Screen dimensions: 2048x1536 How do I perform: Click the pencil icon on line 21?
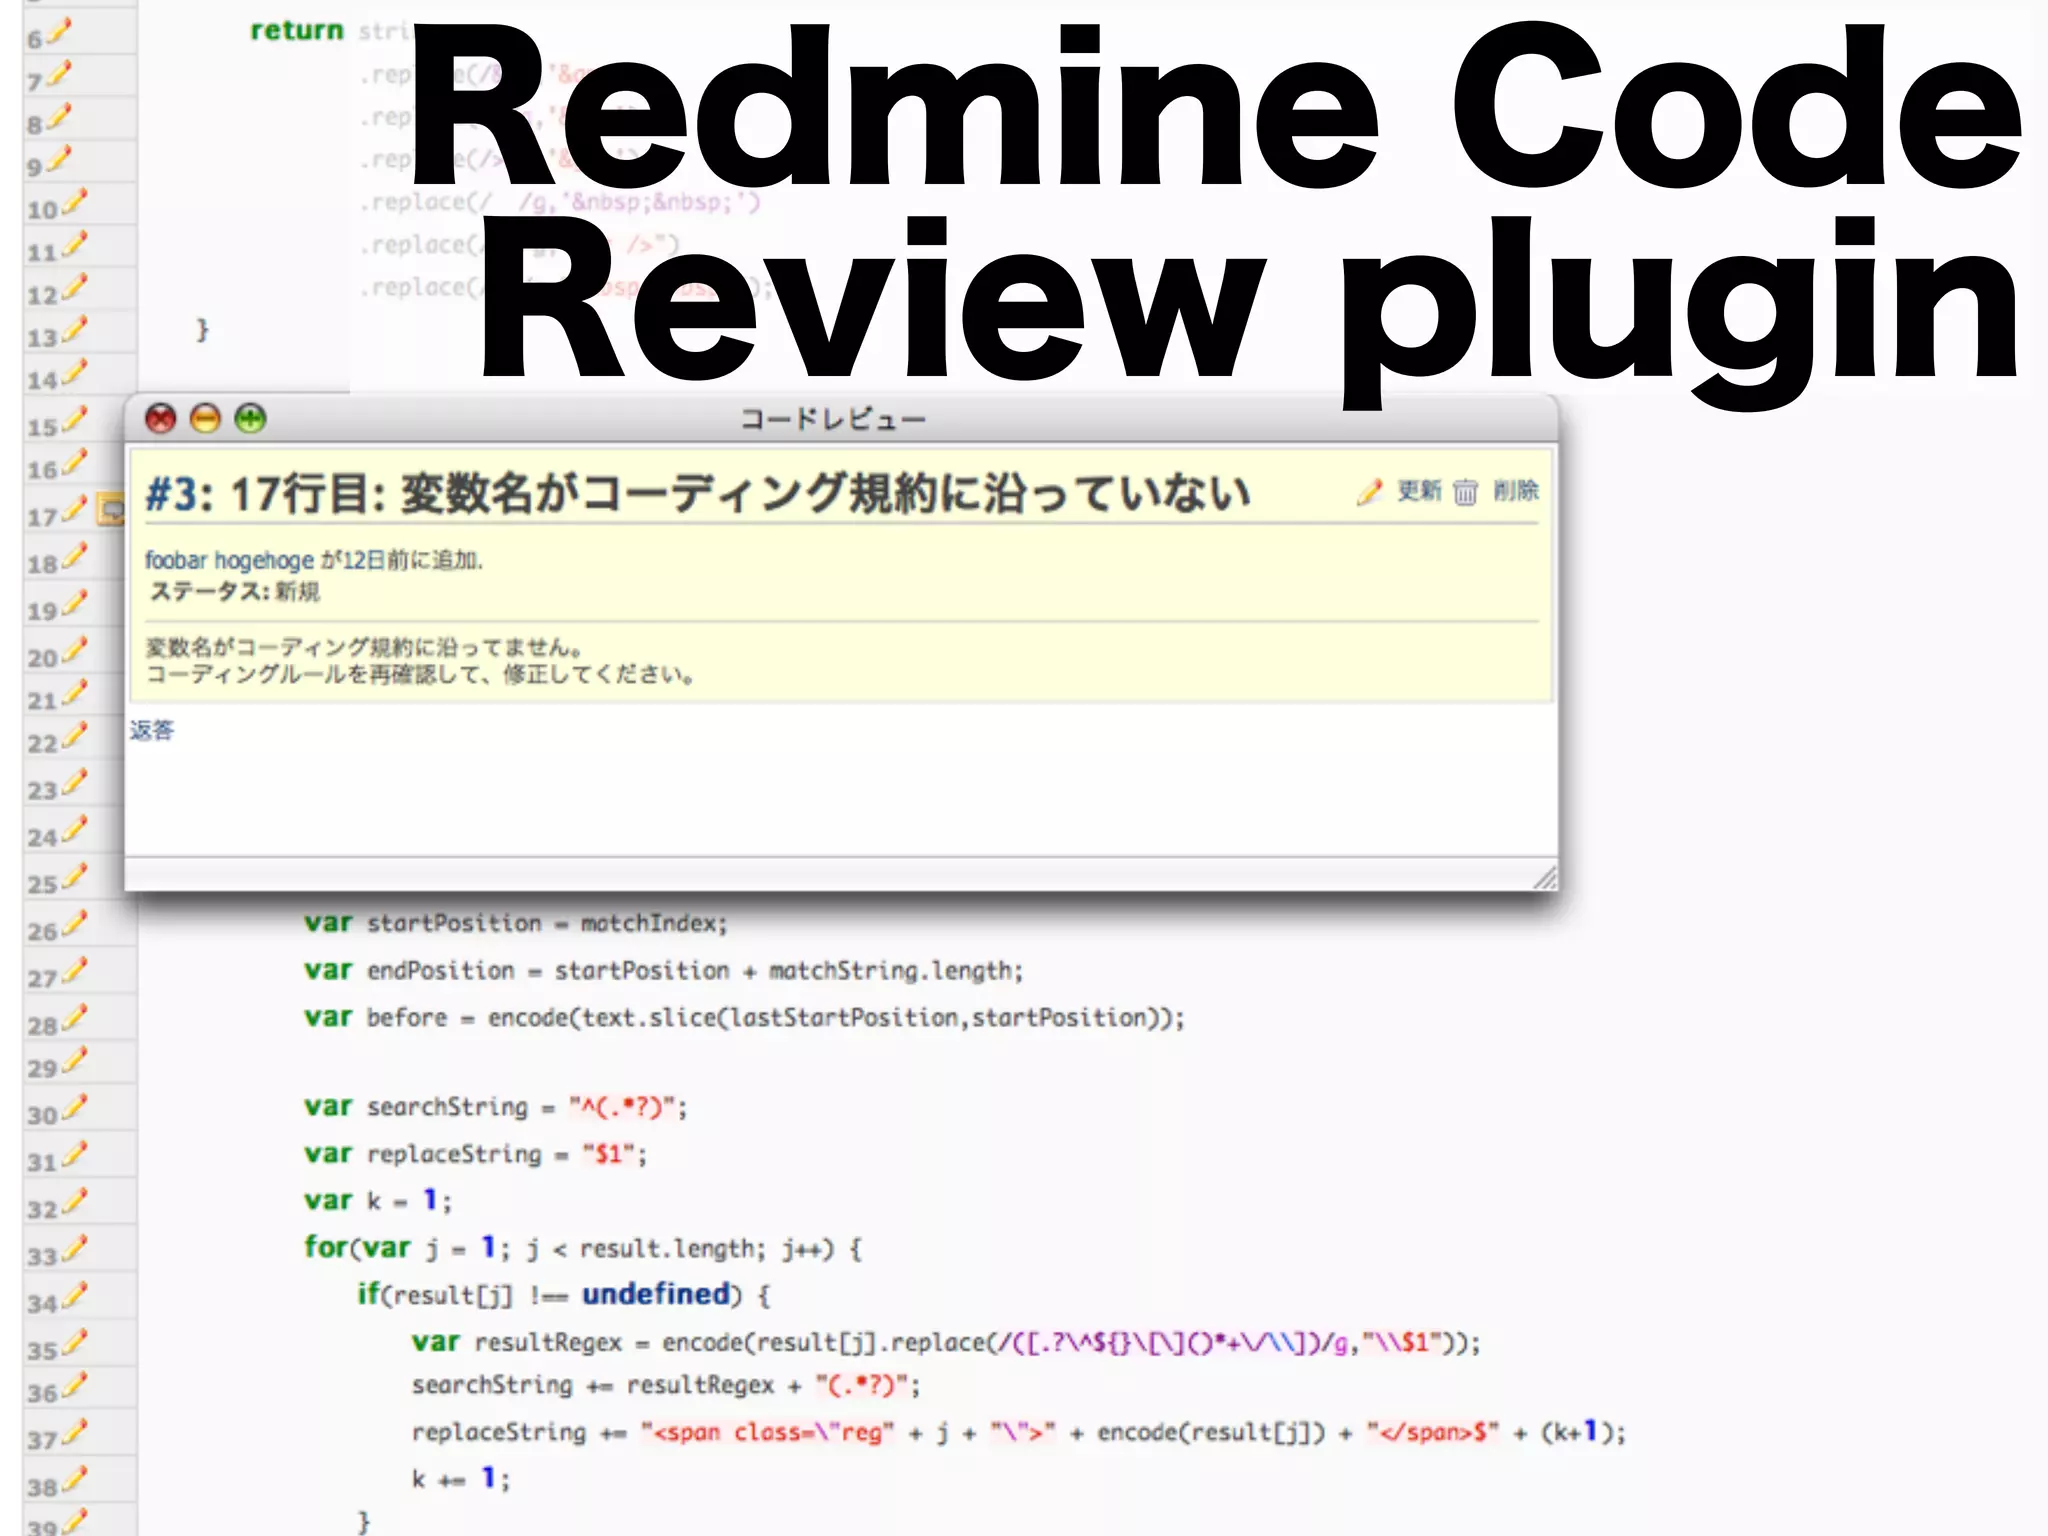[x=75, y=693]
